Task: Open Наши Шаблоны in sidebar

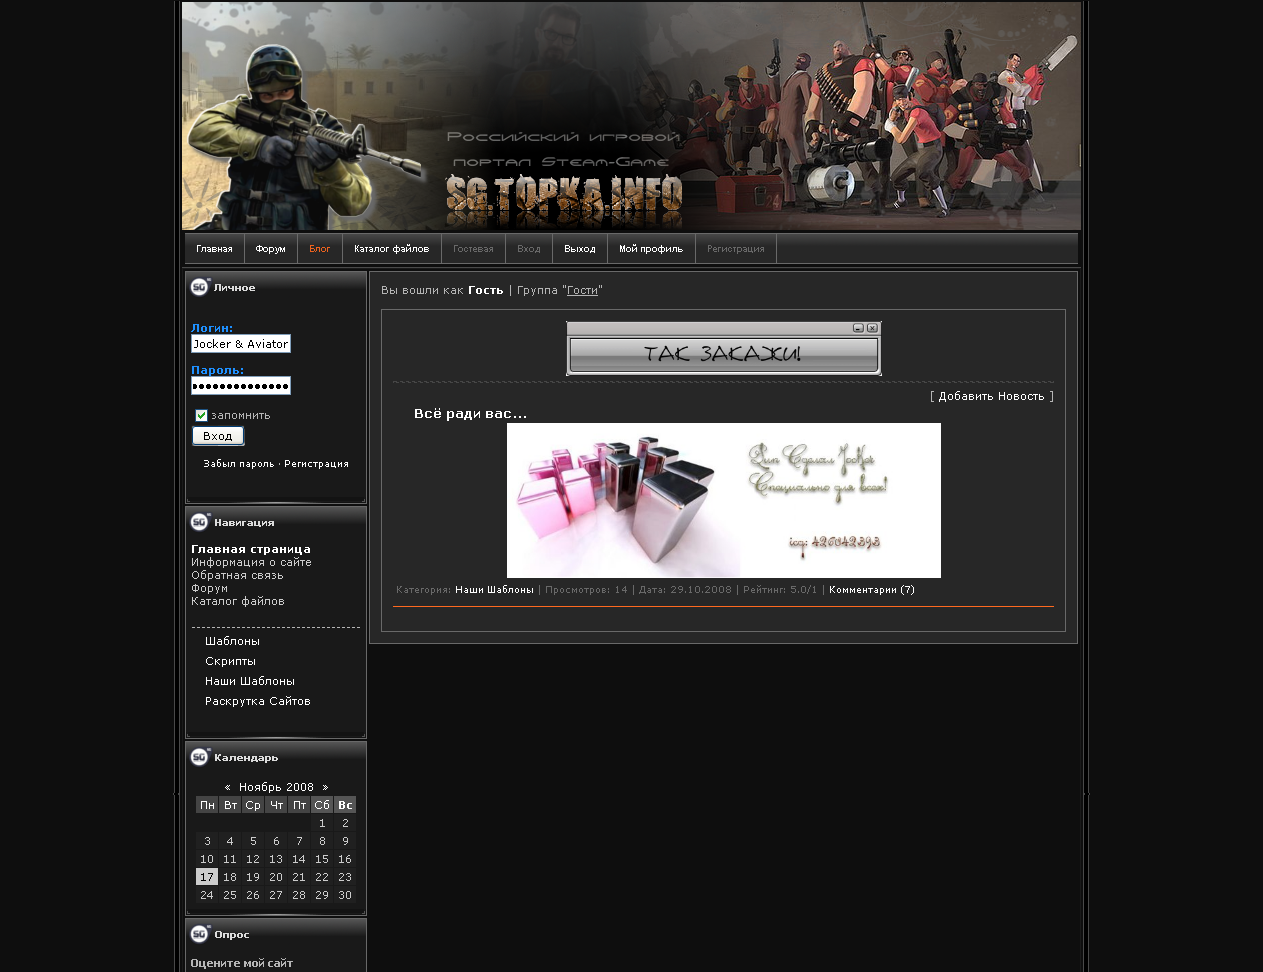Action: [x=250, y=681]
